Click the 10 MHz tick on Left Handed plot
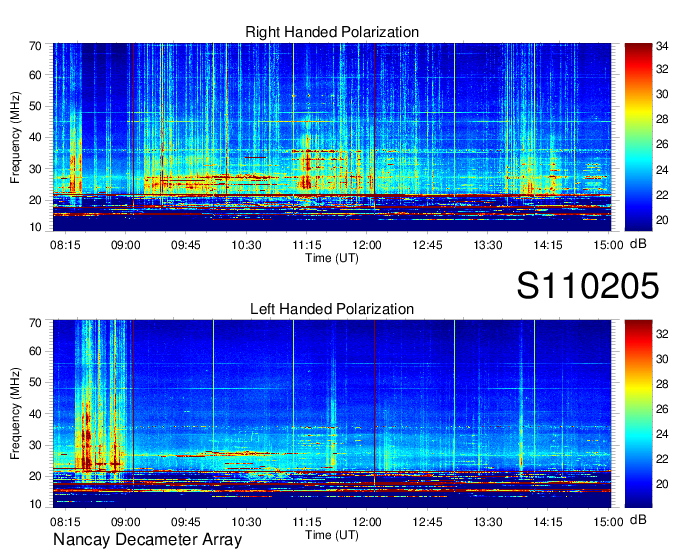Viewport: 680px width, 552px height. tap(35, 504)
